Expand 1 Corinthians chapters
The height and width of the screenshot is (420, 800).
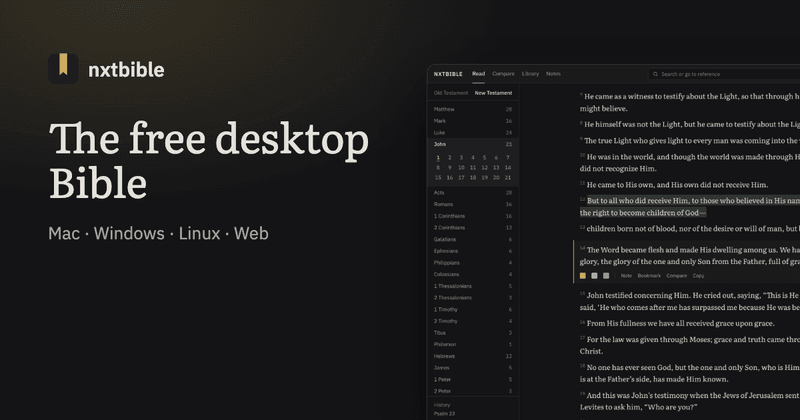(x=472, y=216)
